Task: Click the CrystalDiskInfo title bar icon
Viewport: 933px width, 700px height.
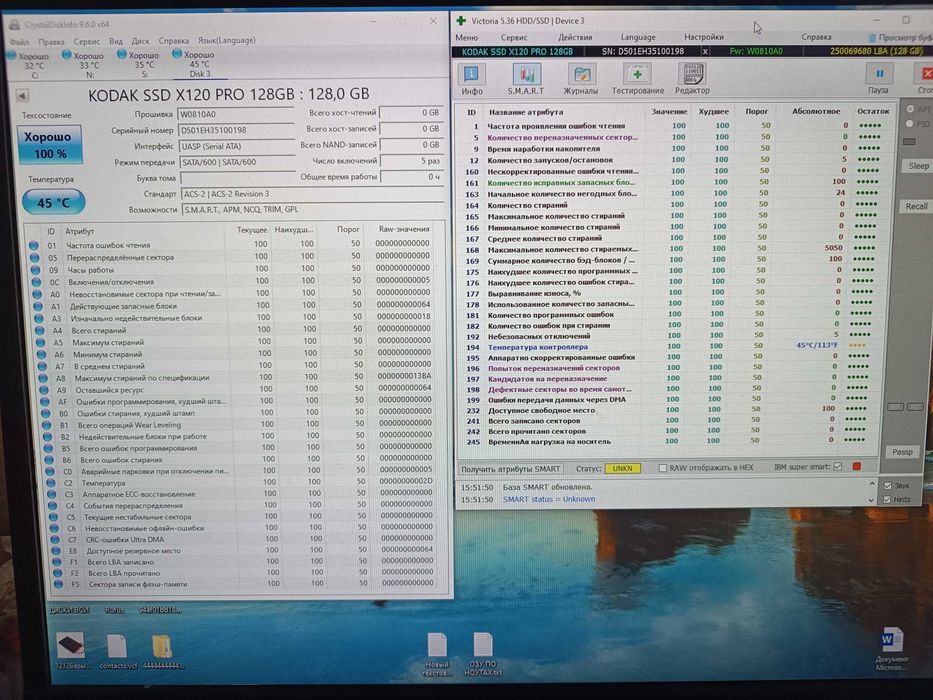Action: (x=15, y=24)
